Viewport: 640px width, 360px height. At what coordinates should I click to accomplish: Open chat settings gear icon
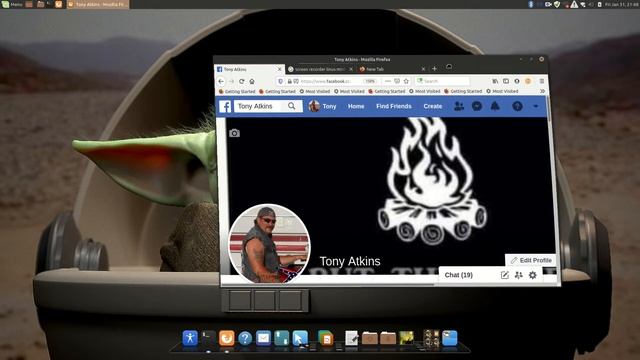(533, 275)
